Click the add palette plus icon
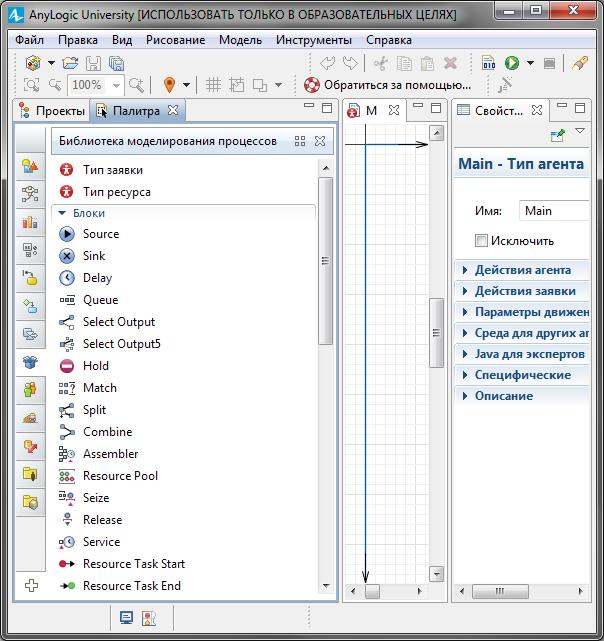 tap(31, 586)
